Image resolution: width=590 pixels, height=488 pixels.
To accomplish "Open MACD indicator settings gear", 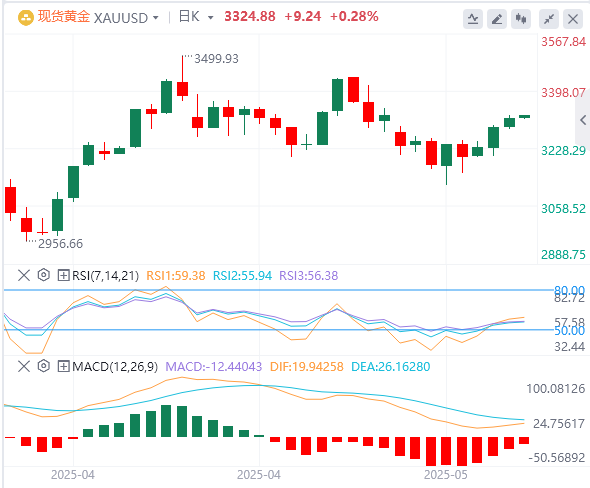I will click(x=44, y=366).
